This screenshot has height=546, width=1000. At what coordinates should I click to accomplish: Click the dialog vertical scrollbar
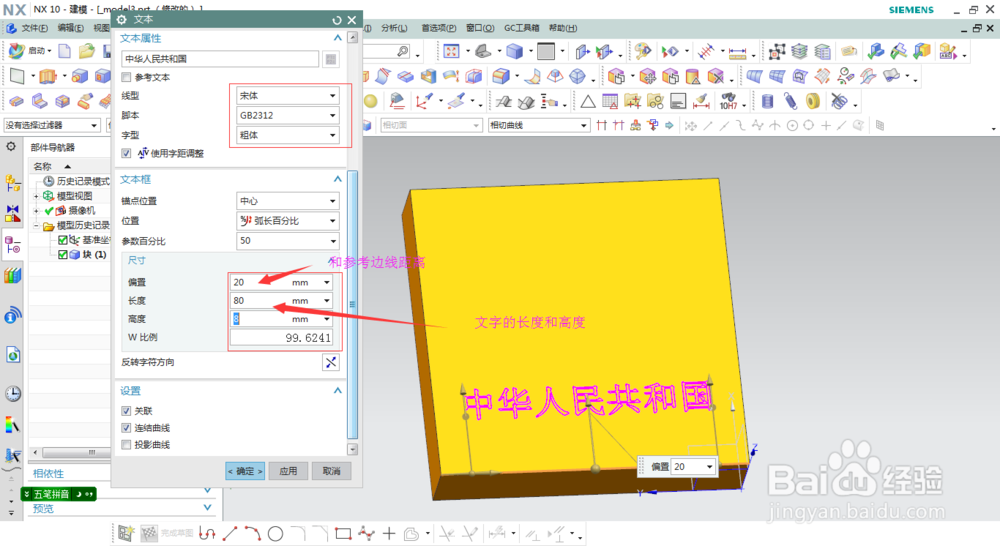tap(352, 304)
